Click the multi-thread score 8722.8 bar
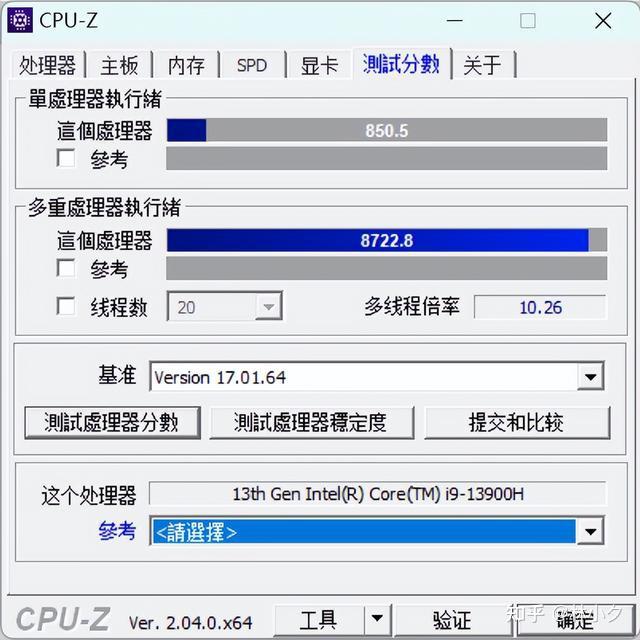 click(387, 240)
